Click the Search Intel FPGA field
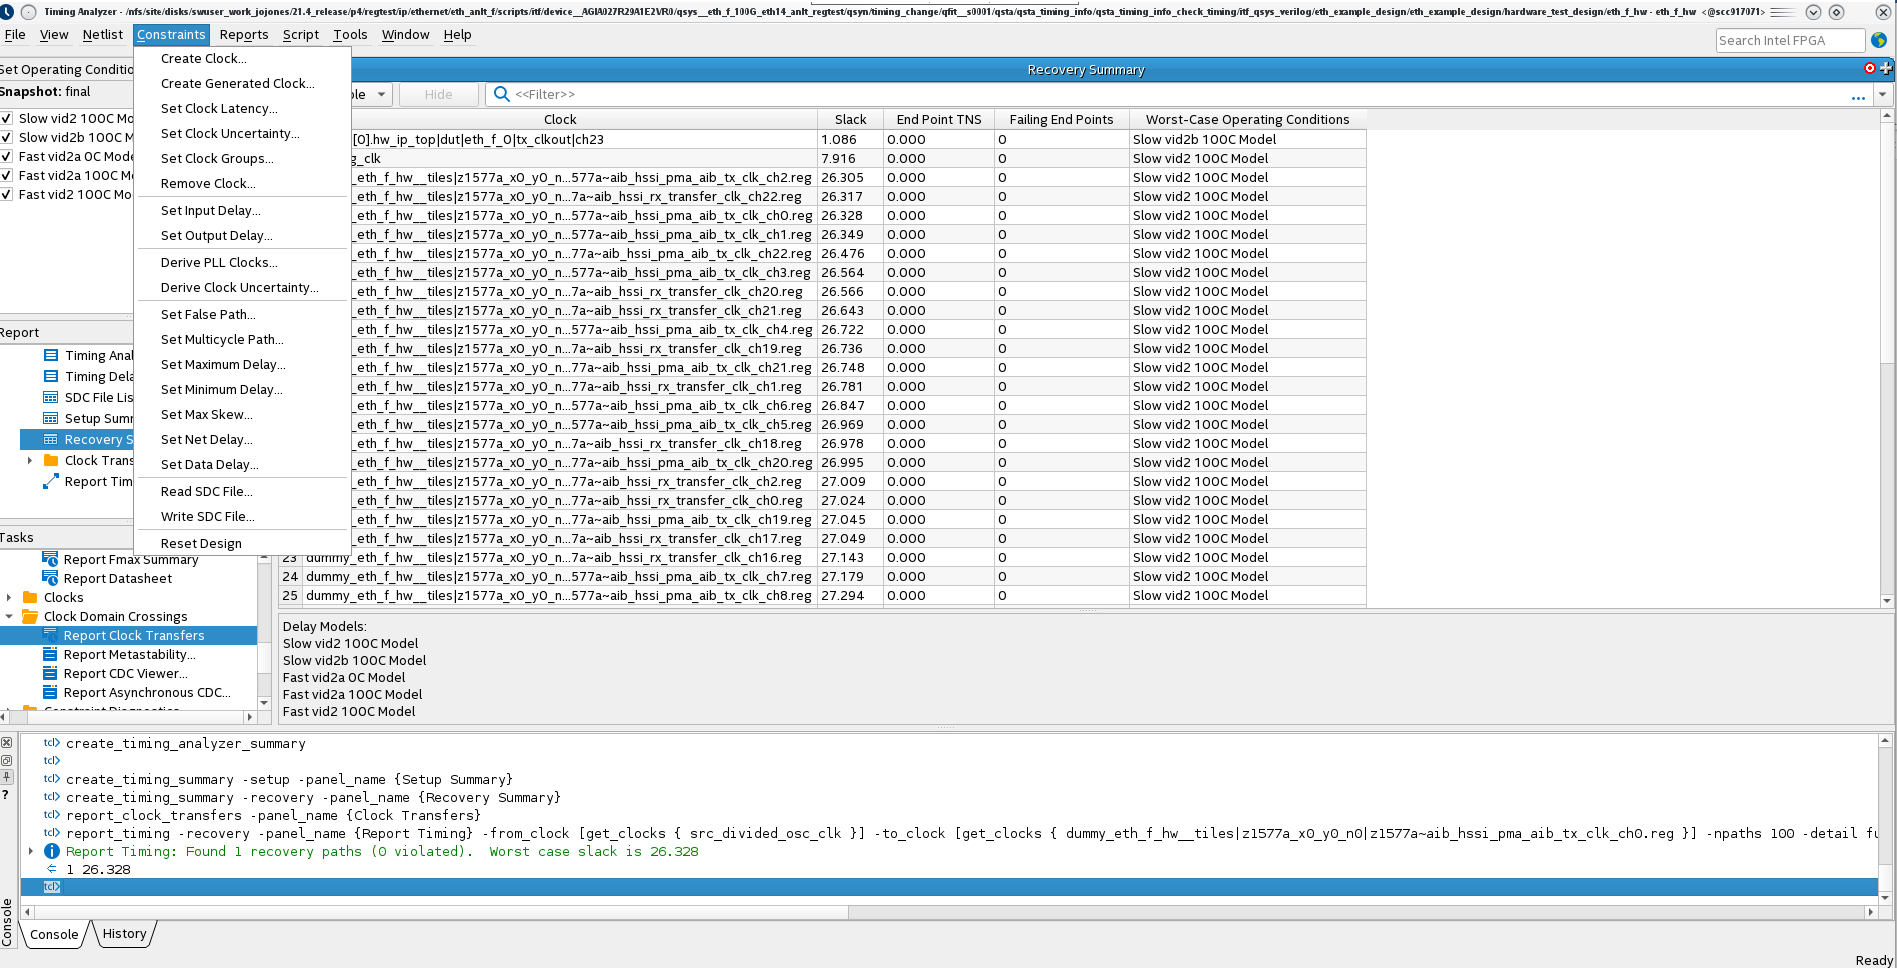Viewport: 1897px width, 968px height. tap(1789, 40)
